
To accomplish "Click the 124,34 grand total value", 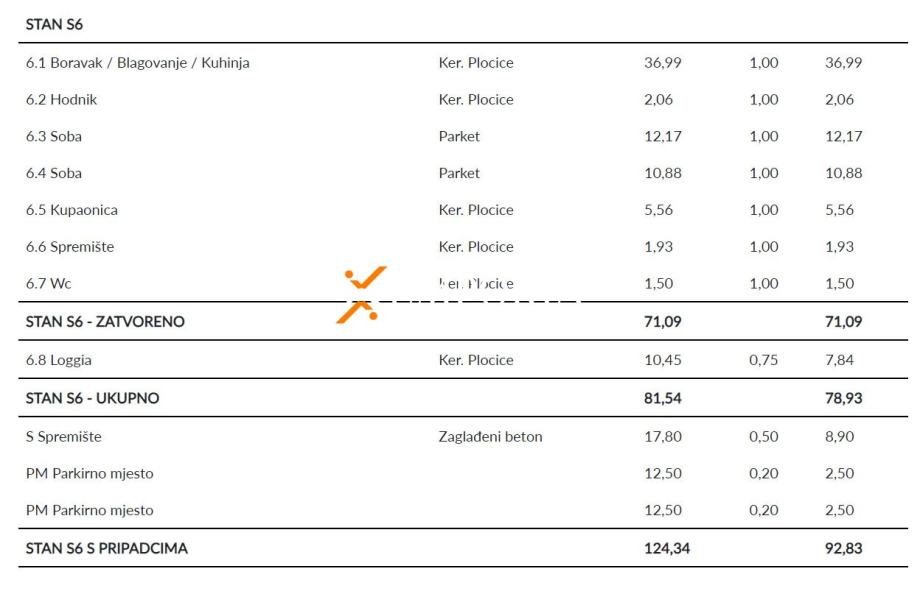I will [667, 548].
